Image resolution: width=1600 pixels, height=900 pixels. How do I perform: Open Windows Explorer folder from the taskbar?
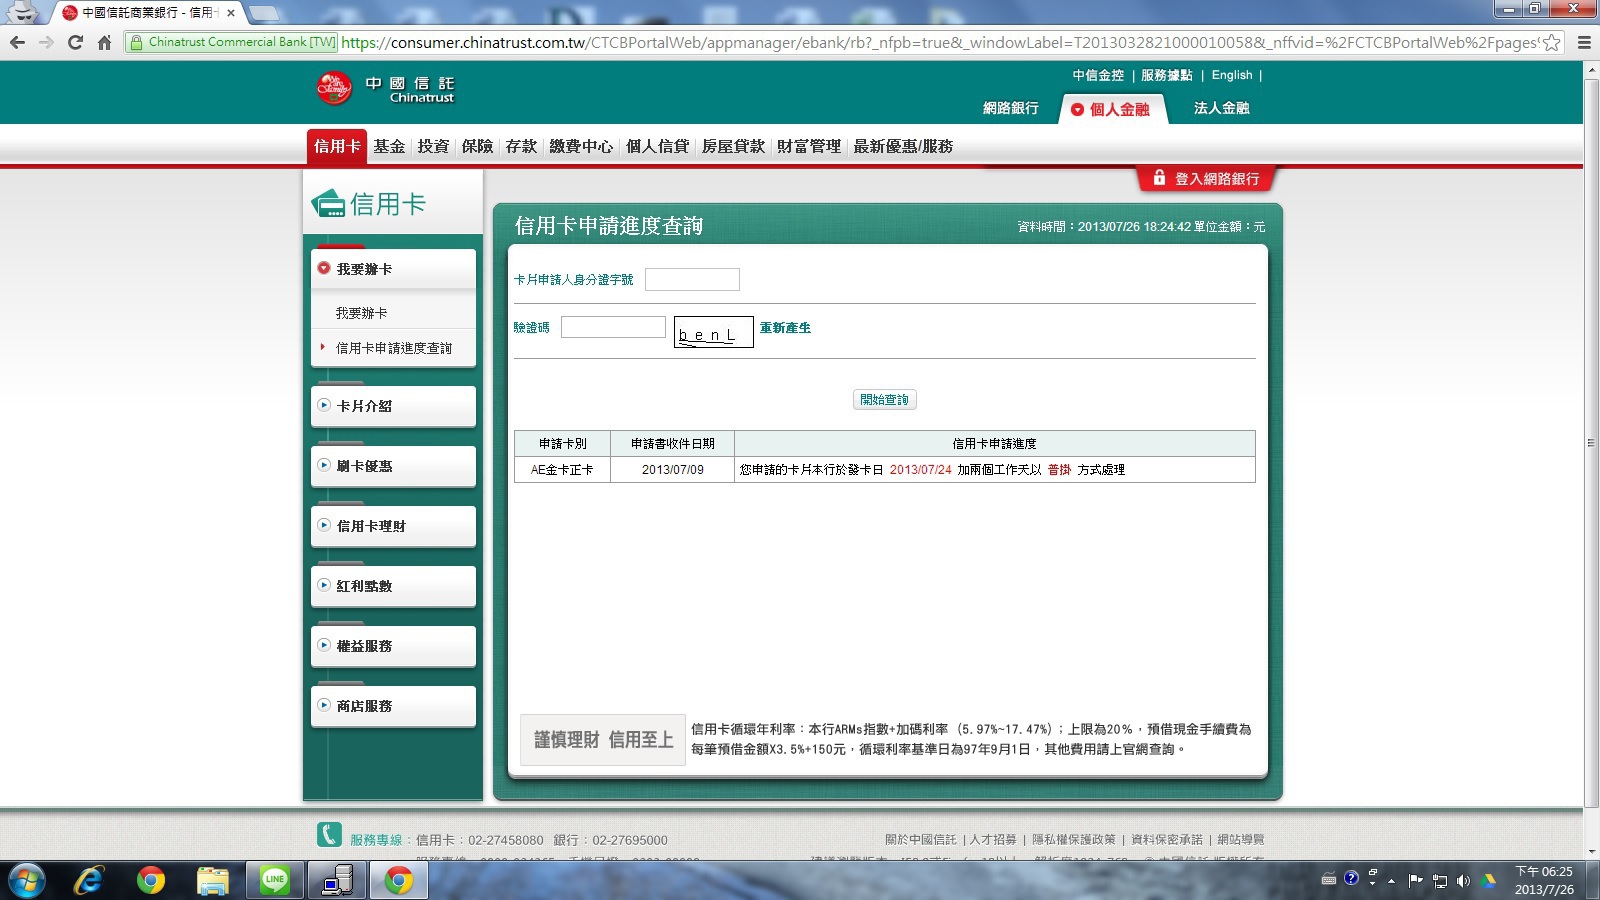[213, 881]
